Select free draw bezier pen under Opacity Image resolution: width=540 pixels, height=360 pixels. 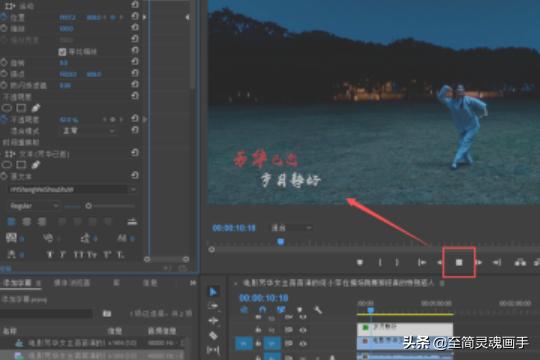click(36, 108)
